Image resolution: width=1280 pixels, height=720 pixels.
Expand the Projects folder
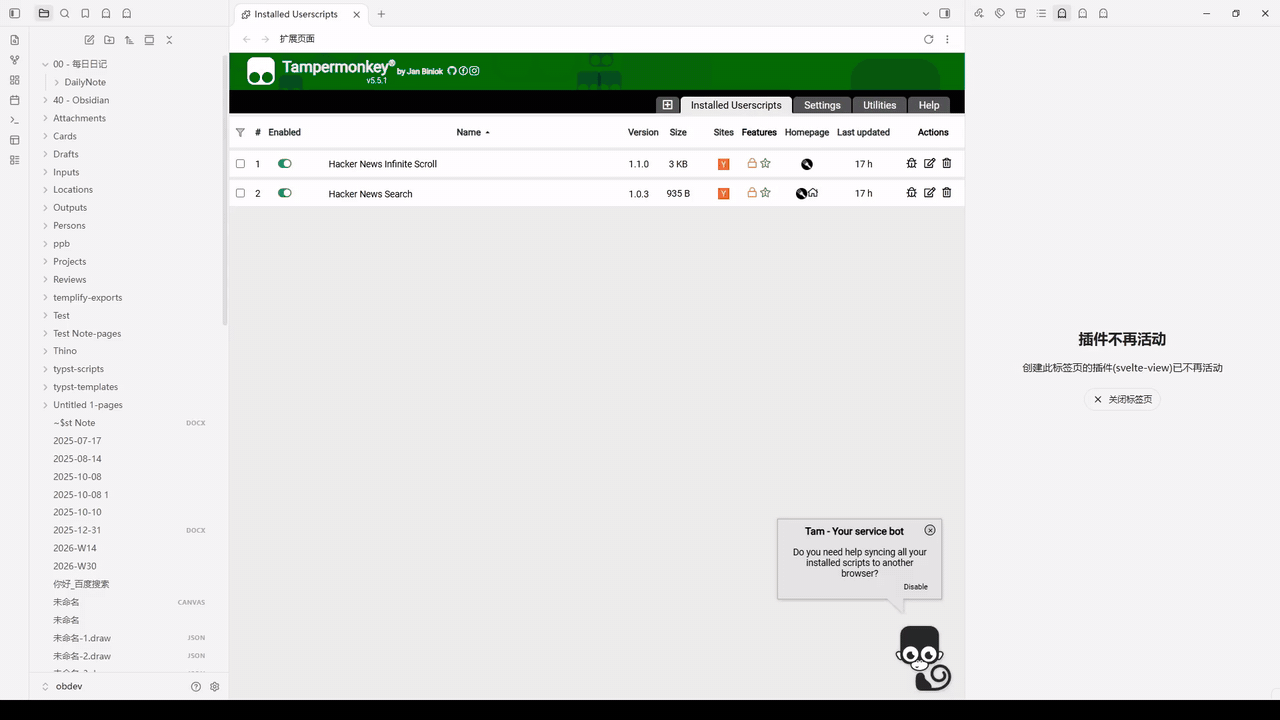[x=45, y=261]
